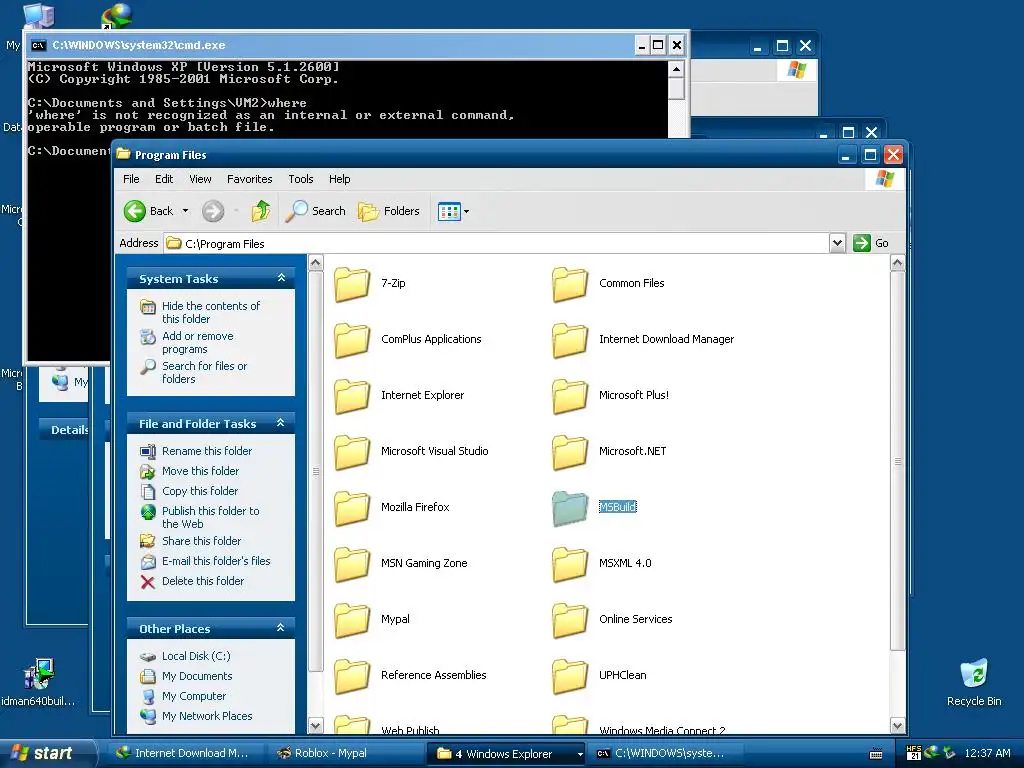
Task: Click the green Go button
Action: coord(871,243)
